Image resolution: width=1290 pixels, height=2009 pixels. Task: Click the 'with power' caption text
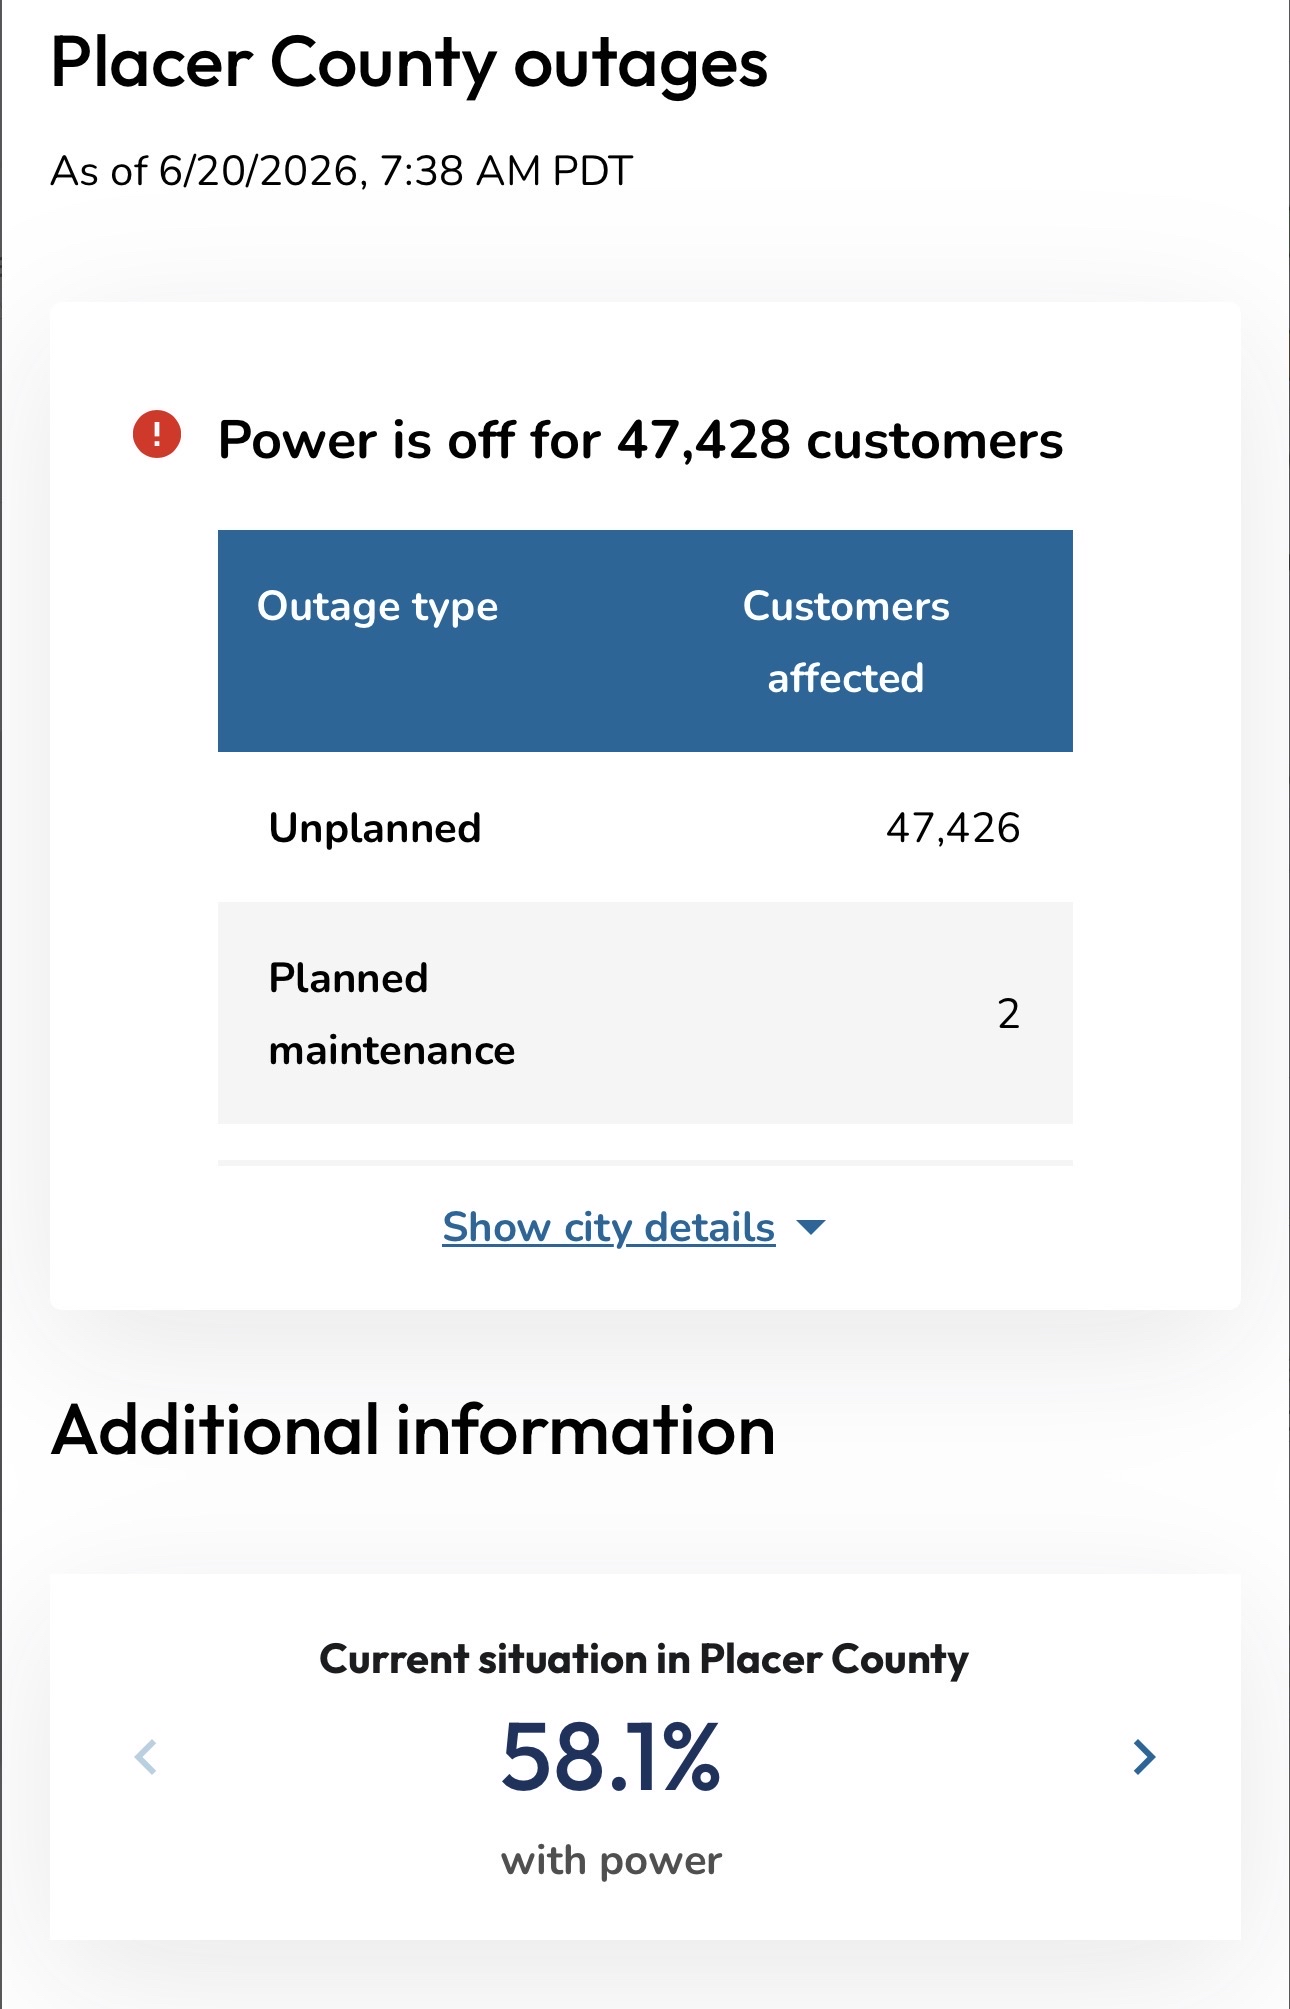click(611, 1861)
